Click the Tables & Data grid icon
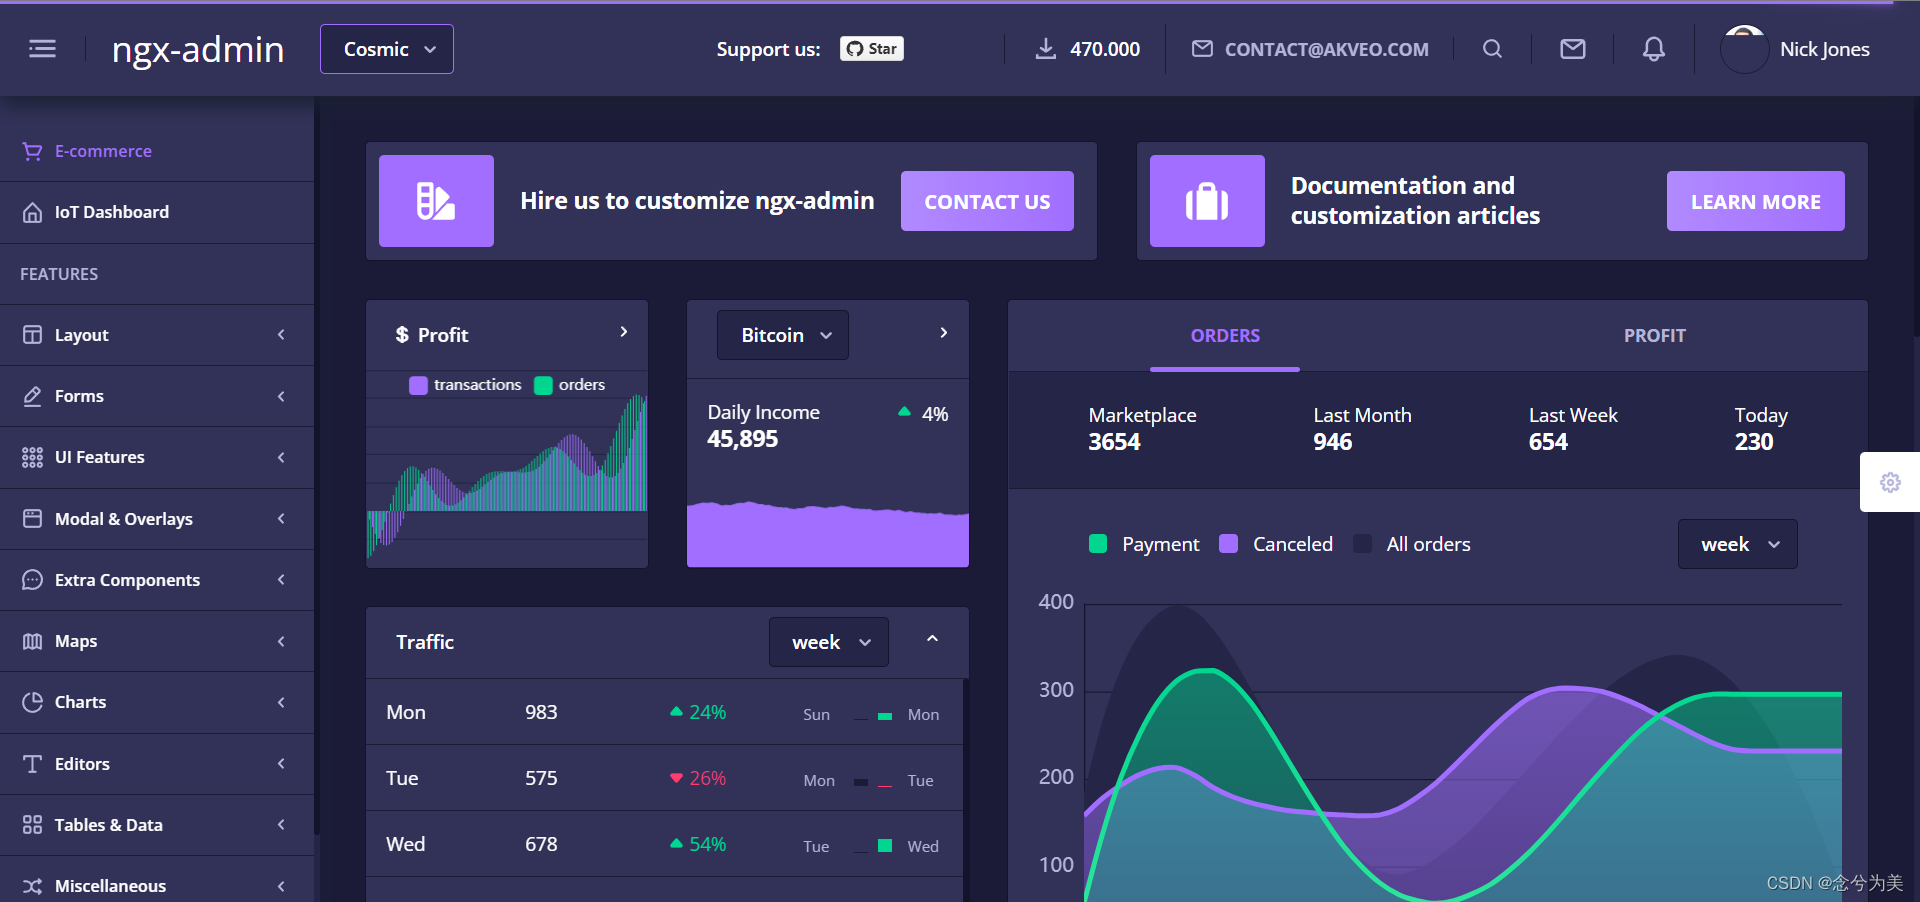1920x902 pixels. (x=32, y=825)
